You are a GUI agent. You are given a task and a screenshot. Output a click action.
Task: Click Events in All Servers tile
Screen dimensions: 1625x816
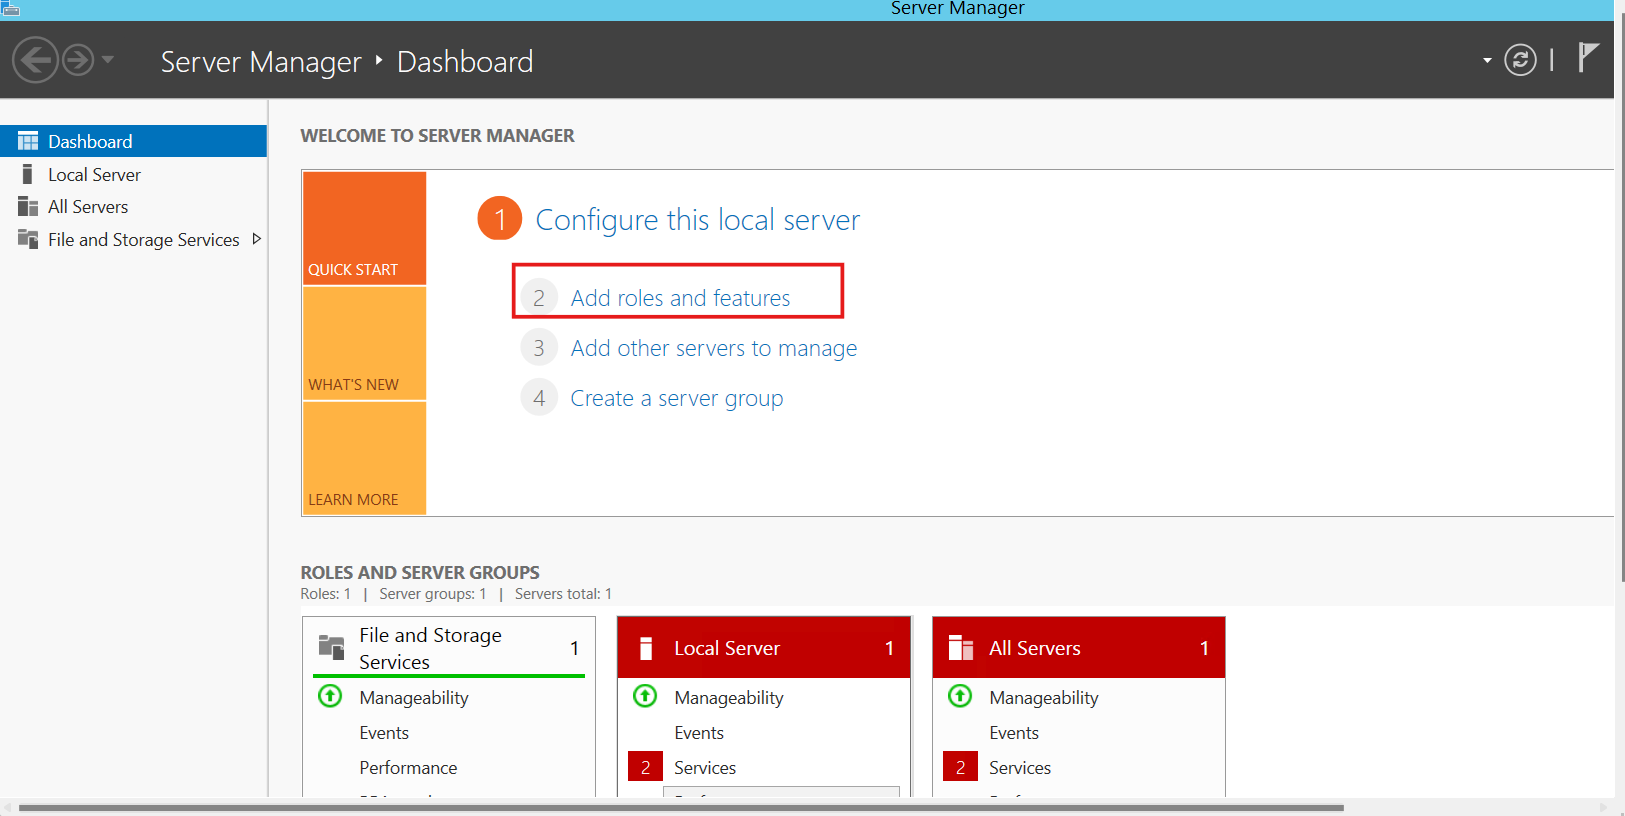(x=1014, y=733)
